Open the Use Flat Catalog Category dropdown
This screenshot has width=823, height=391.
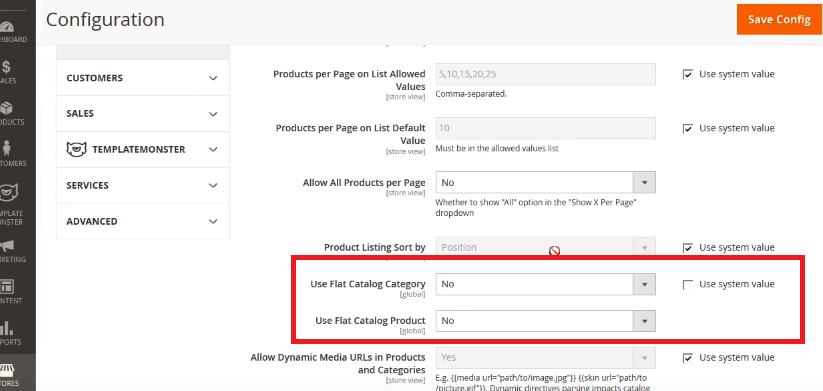(545, 284)
